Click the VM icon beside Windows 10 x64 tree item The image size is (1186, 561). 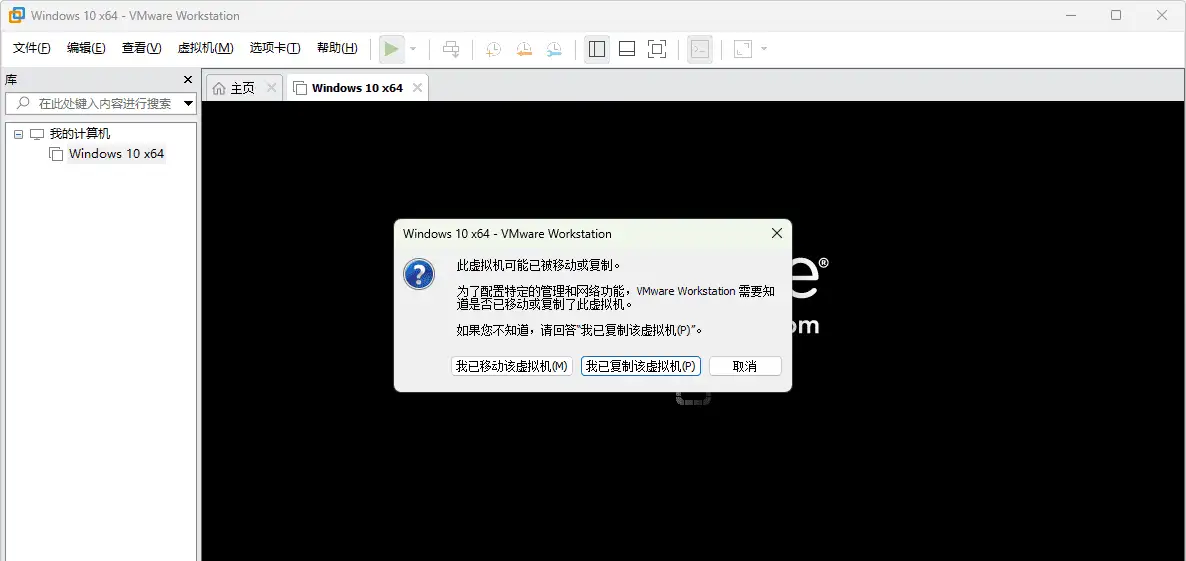[56, 154]
